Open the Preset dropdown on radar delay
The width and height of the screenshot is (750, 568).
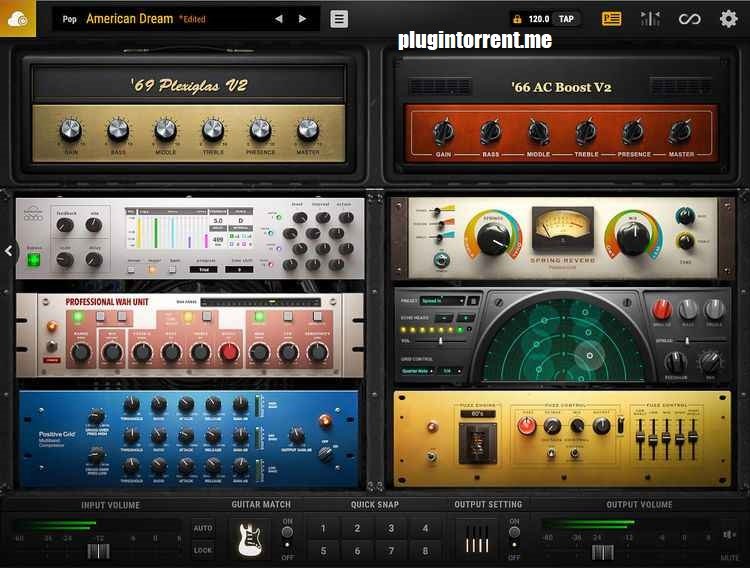coord(442,301)
